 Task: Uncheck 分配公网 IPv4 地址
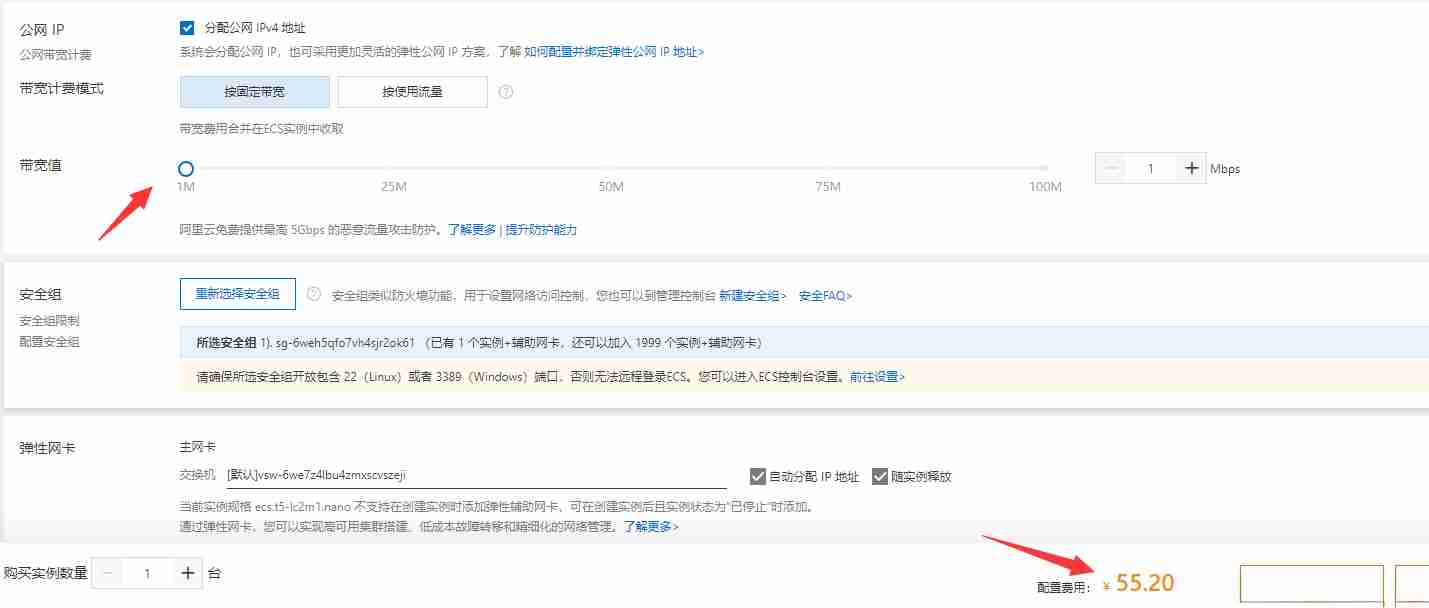coord(186,28)
